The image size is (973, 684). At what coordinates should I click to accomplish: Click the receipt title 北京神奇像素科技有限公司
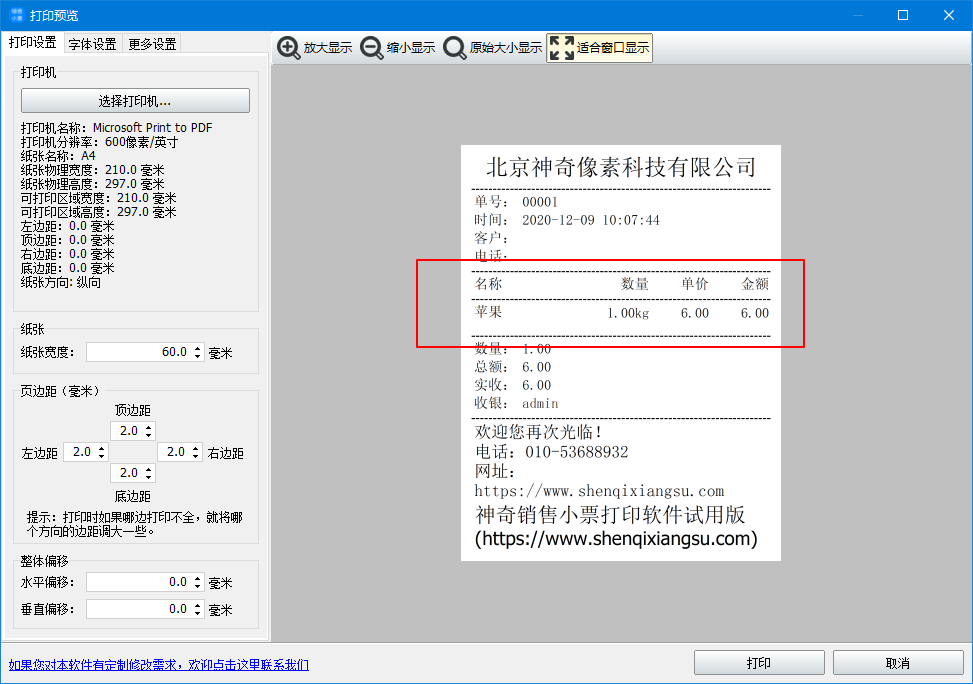(x=621, y=167)
